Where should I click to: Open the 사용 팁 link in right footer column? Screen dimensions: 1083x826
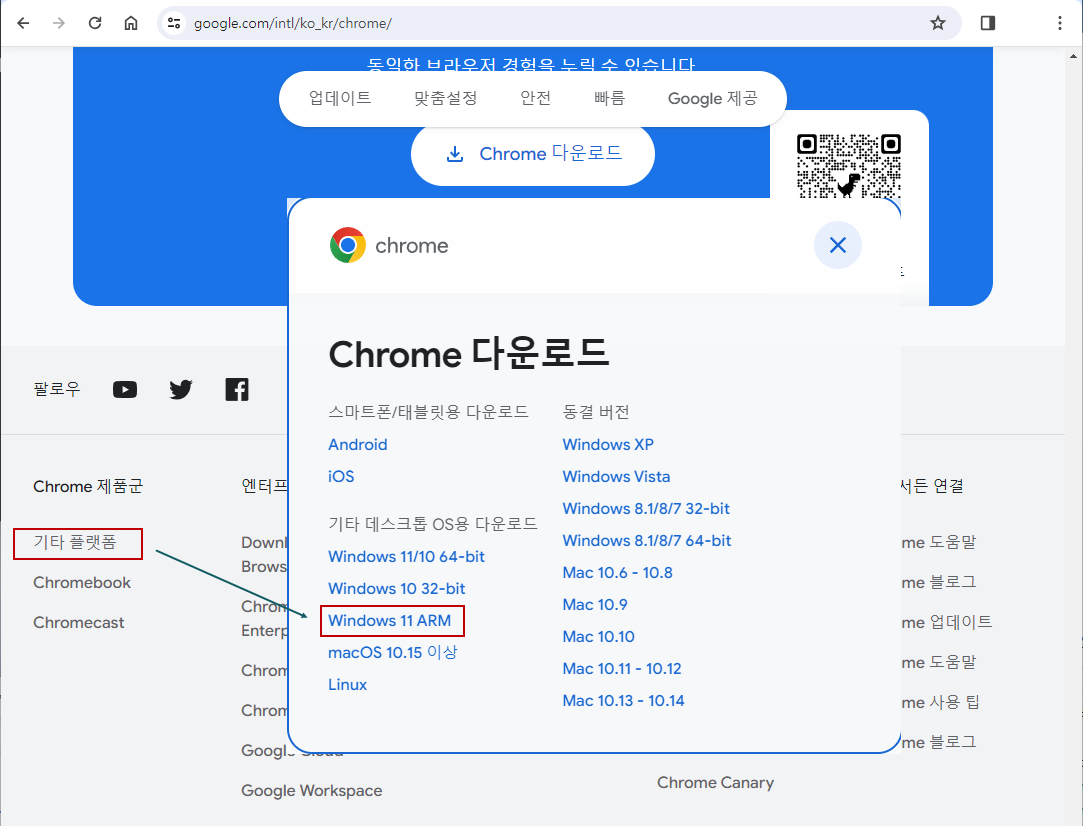point(941,702)
